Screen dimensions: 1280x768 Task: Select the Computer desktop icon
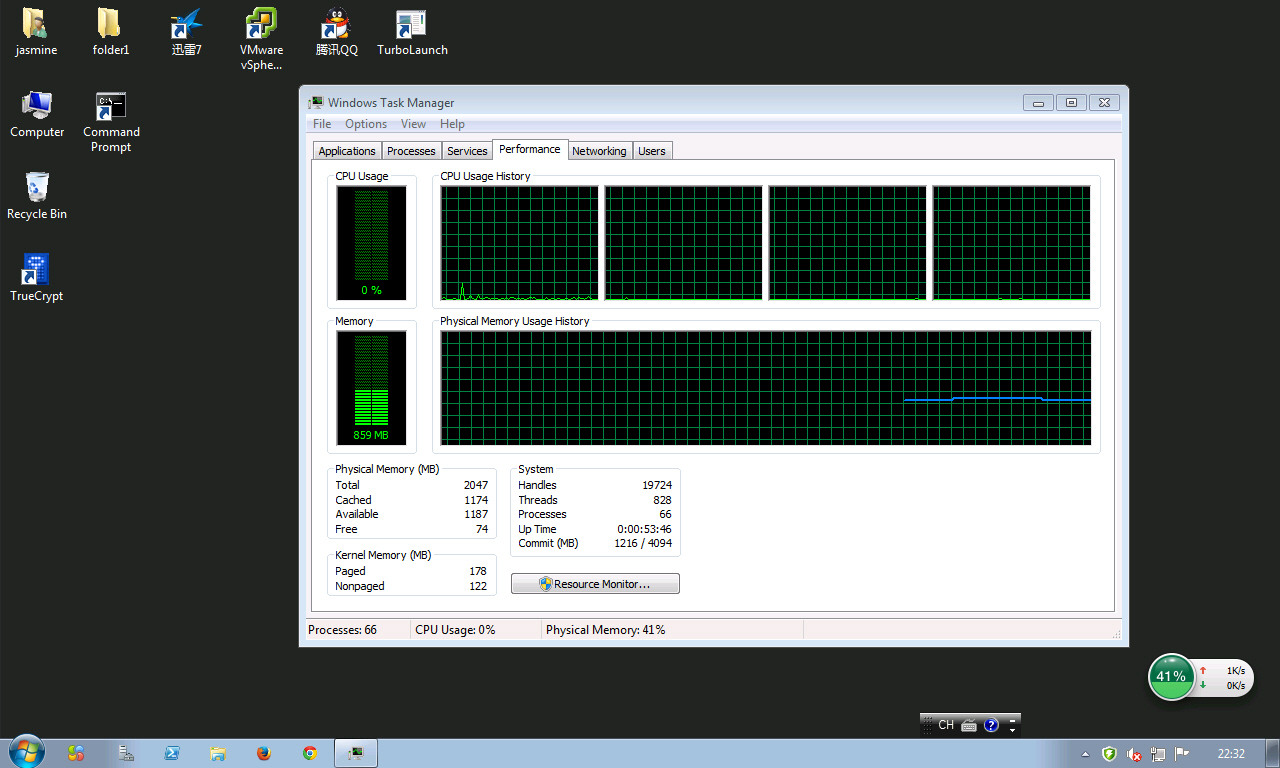pos(37,114)
